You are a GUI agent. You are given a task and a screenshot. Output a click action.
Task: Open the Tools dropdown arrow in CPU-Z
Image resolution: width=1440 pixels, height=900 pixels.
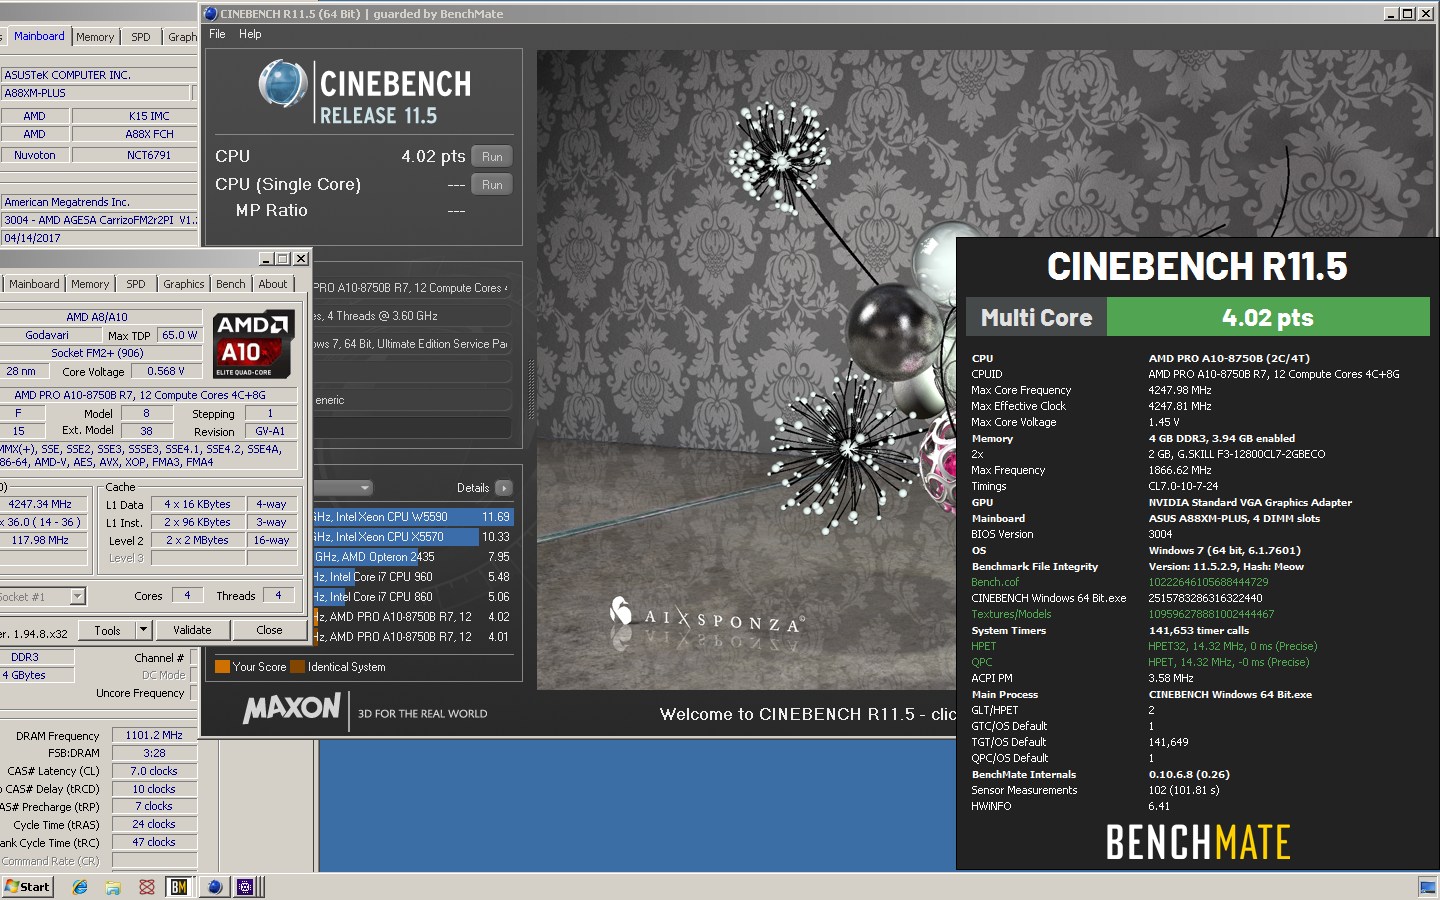(x=144, y=630)
